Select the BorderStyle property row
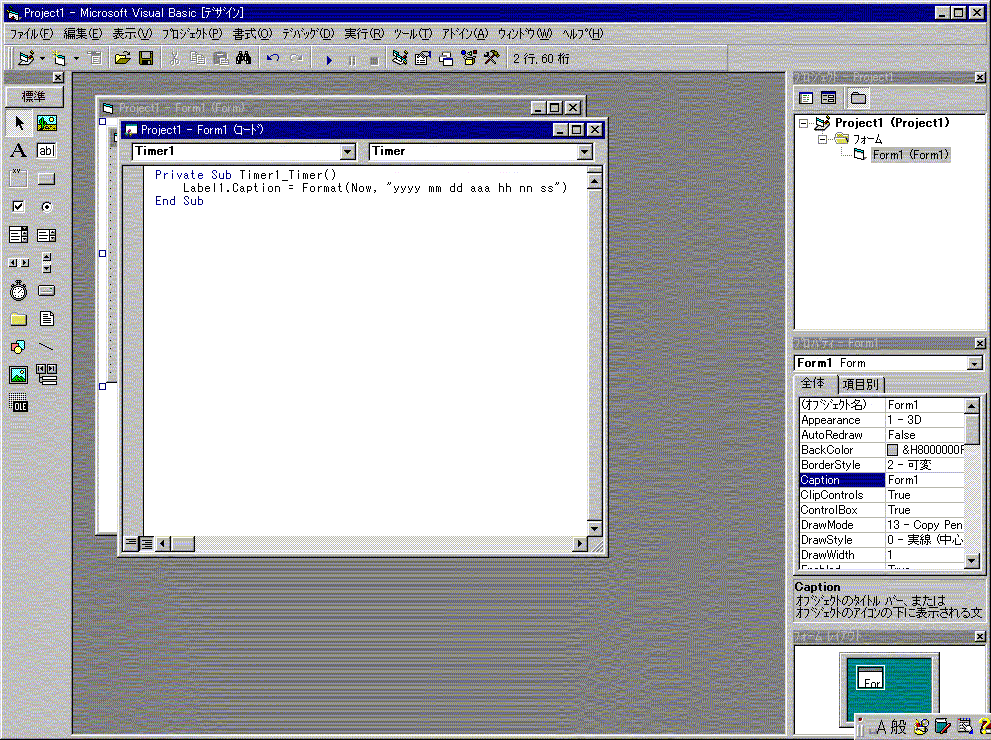 pos(882,465)
